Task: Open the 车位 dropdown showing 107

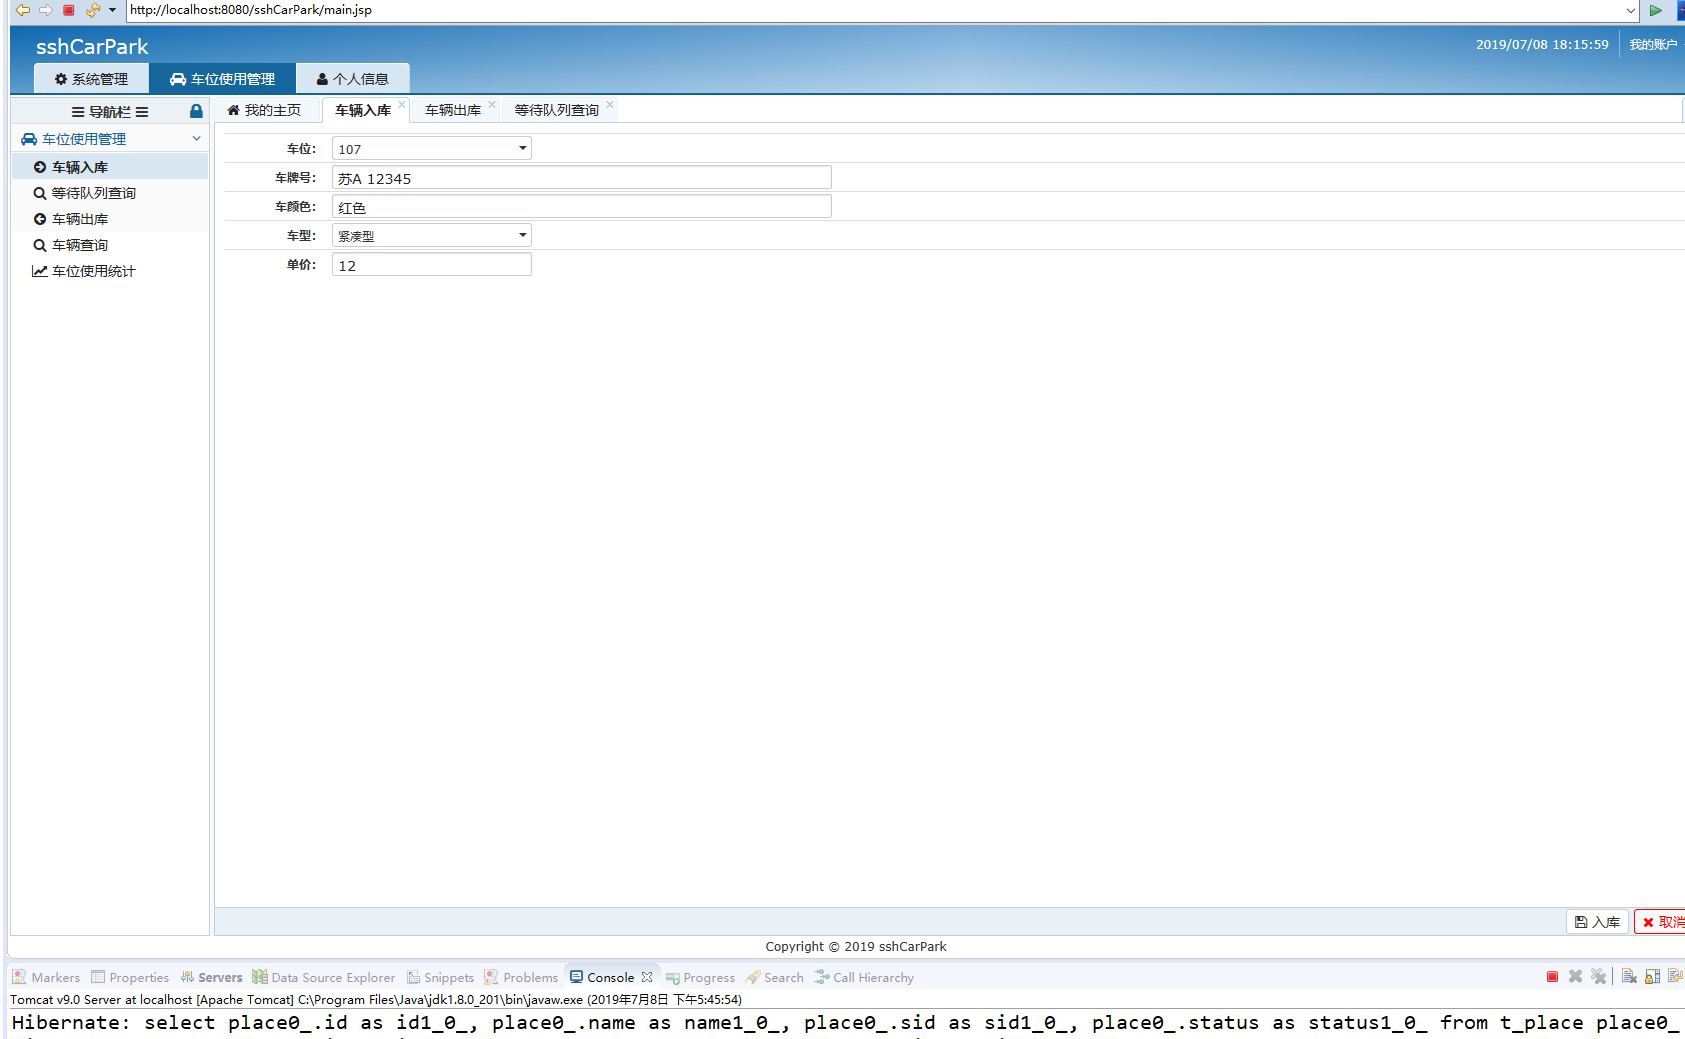Action: click(x=431, y=149)
